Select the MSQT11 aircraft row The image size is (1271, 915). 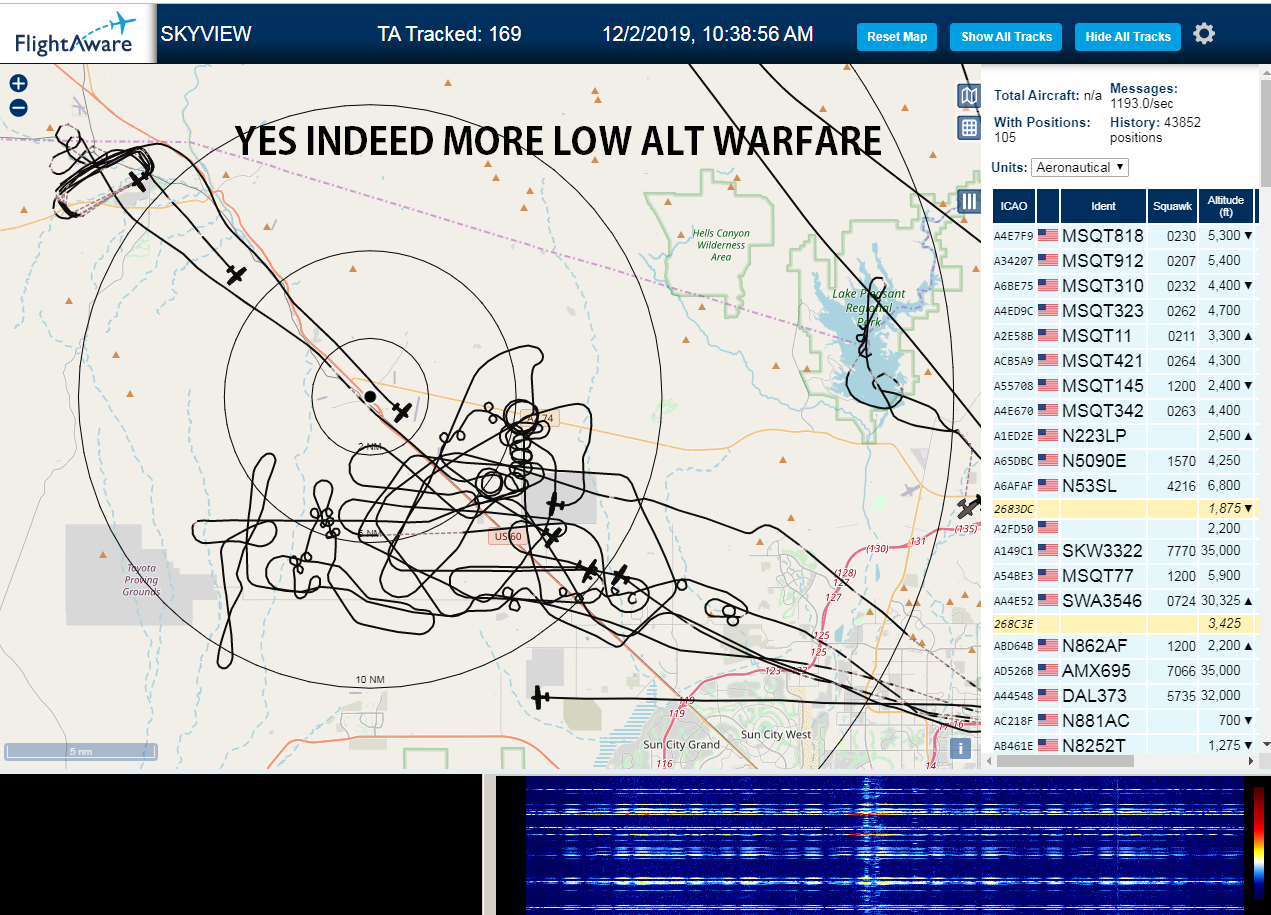tap(1124, 336)
